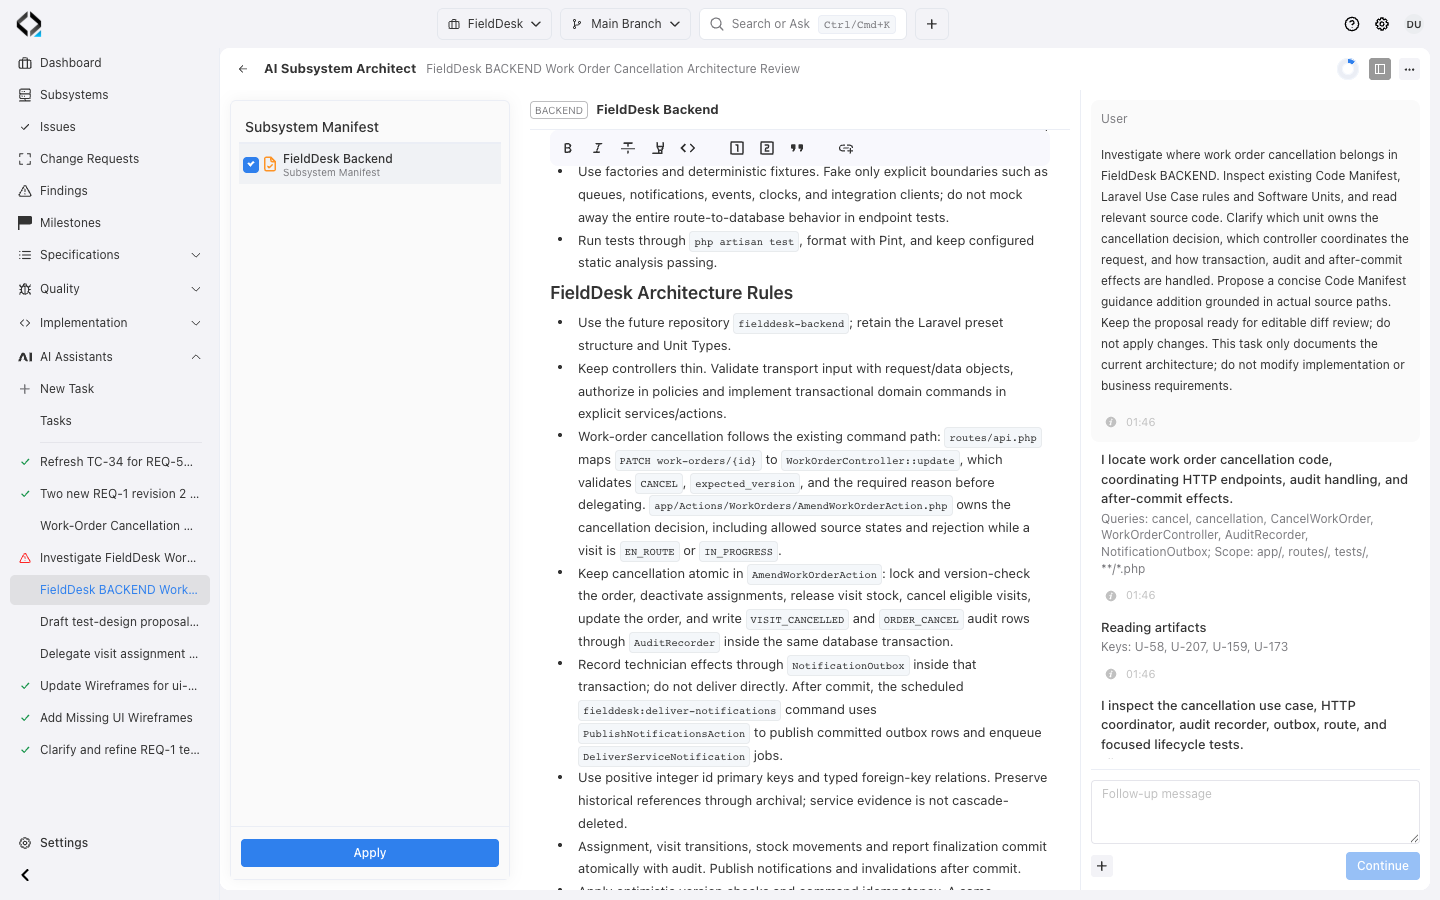
Task: Open Milestones in the sidebar
Action: pos(110,223)
